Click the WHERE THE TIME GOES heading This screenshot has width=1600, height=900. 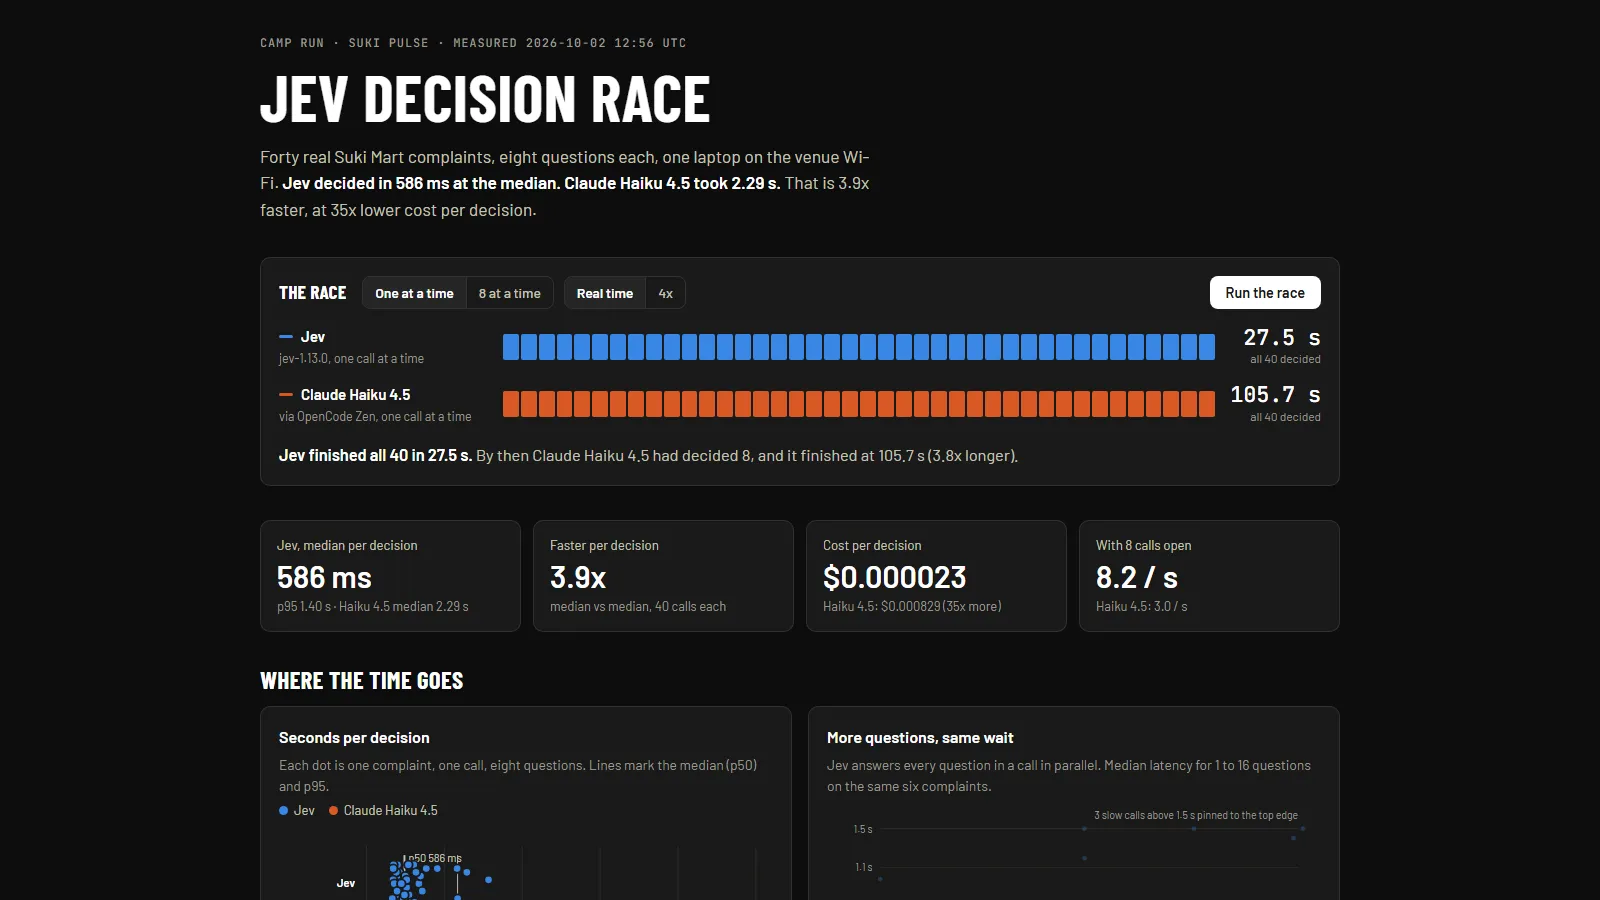pos(362,681)
